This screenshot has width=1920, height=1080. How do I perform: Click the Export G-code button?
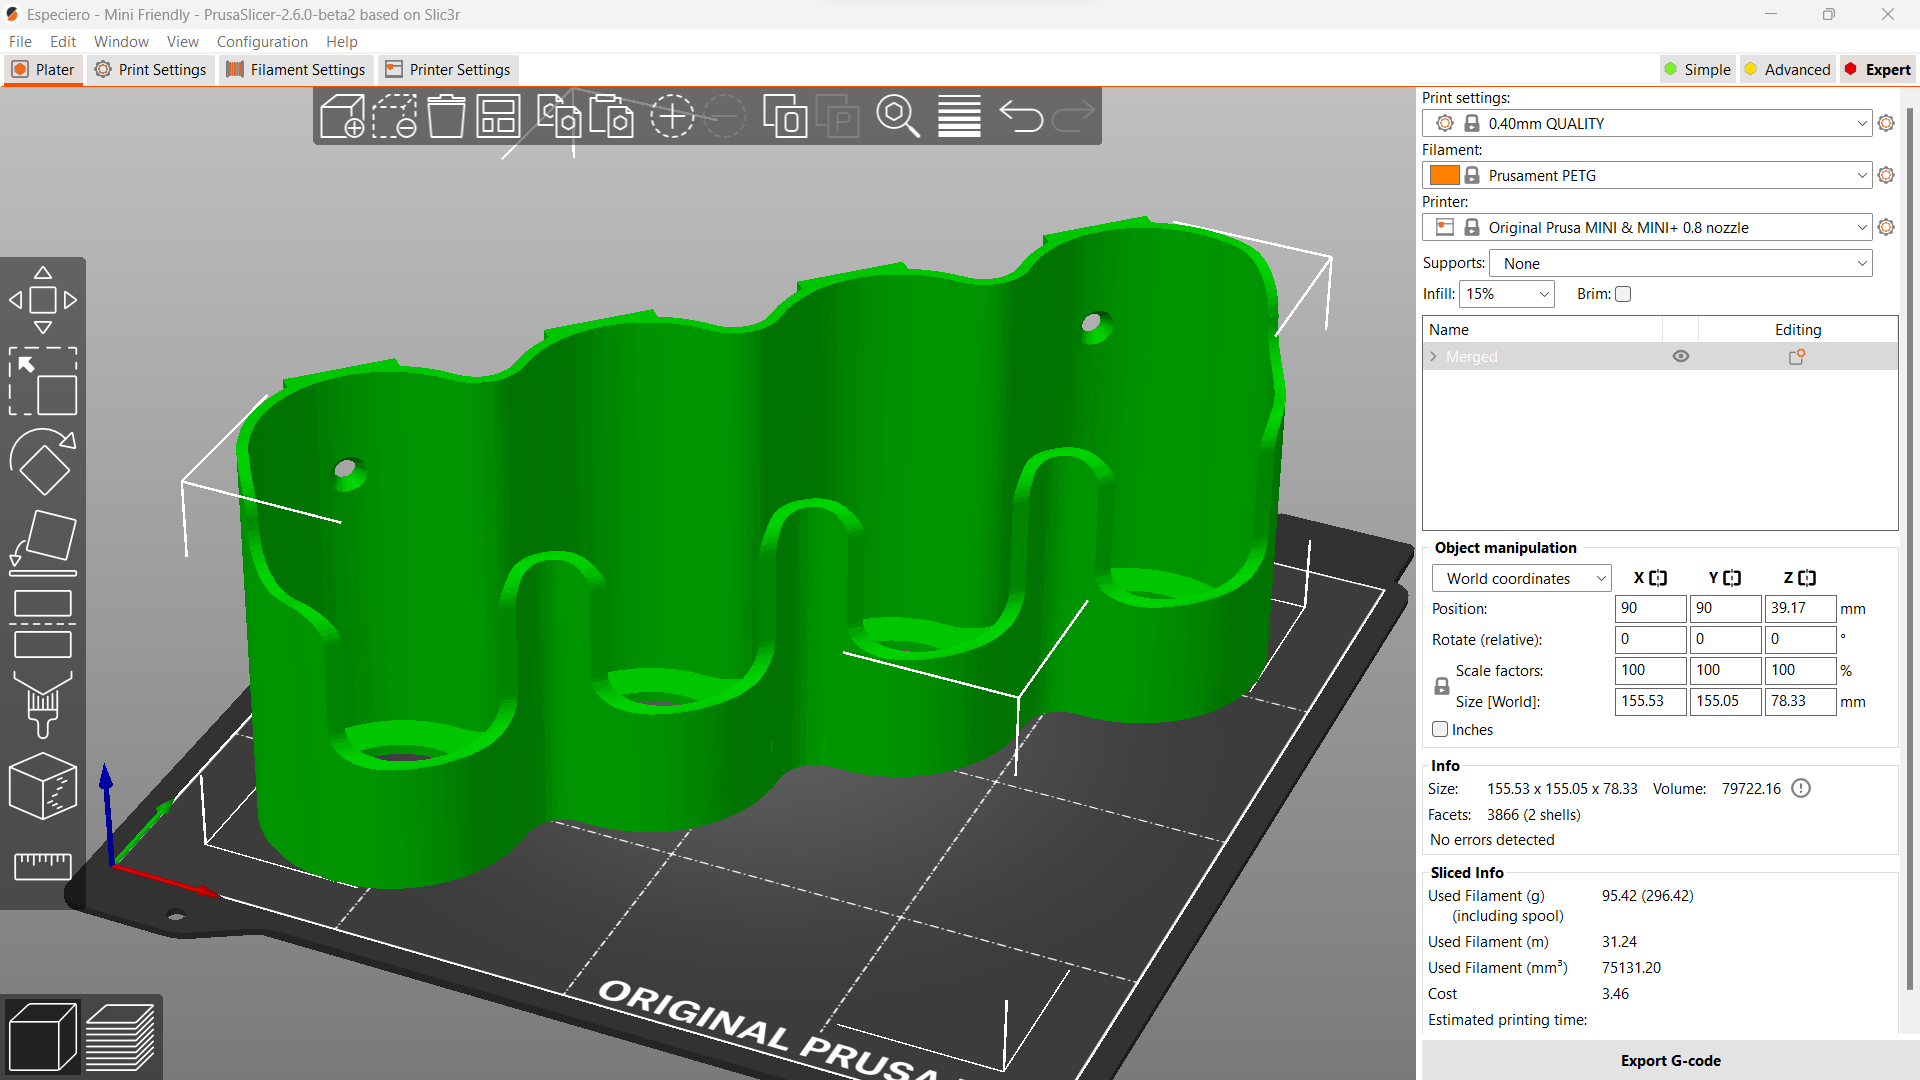click(1670, 1061)
